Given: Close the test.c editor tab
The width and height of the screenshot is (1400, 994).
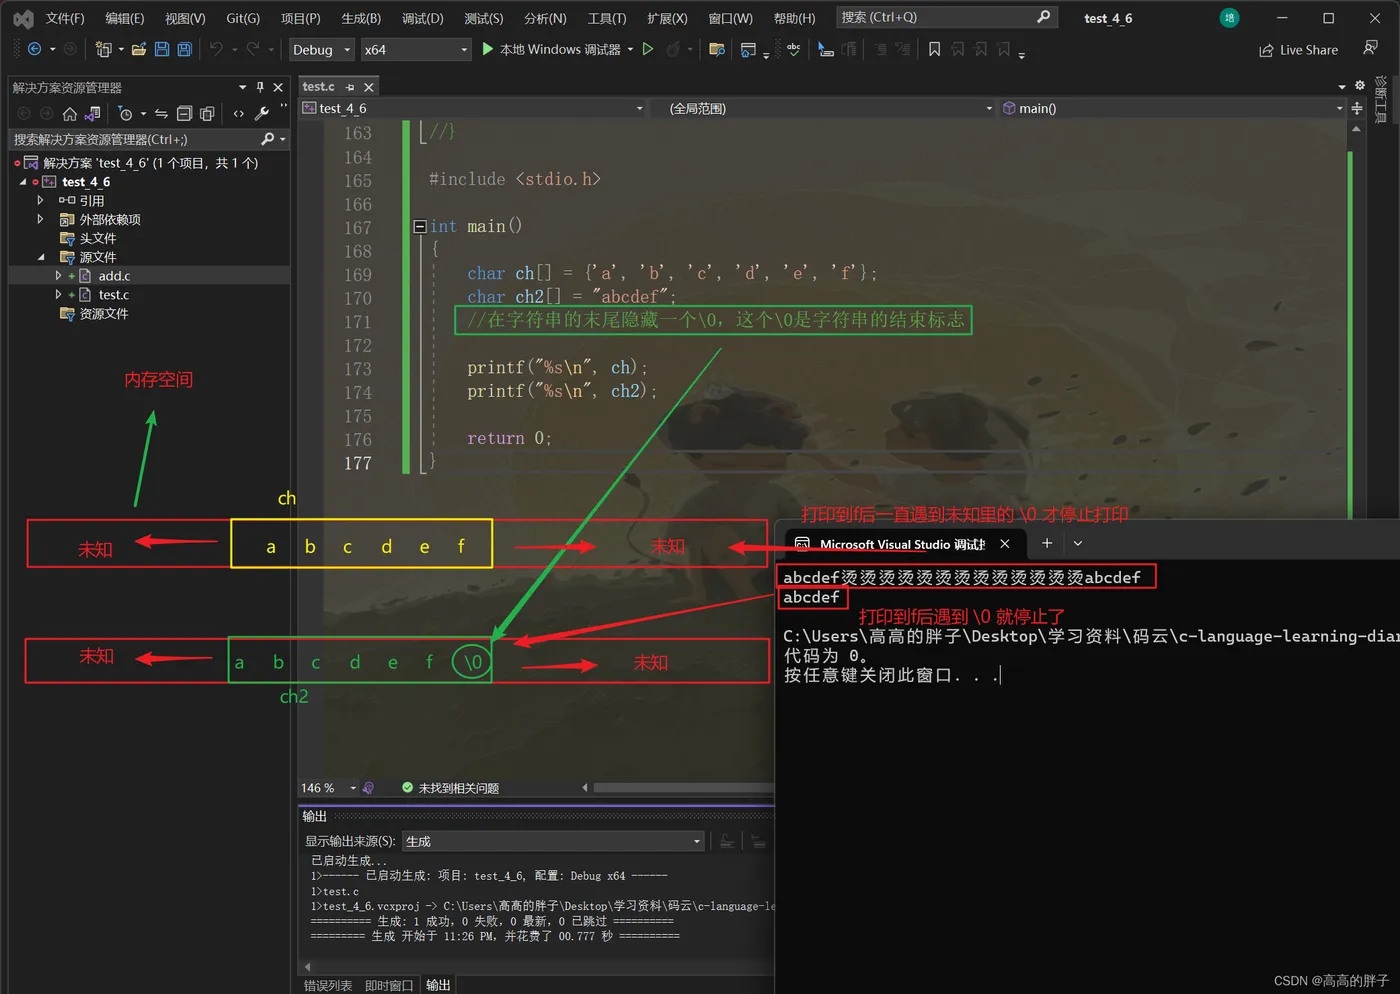Looking at the screenshot, I should (368, 87).
